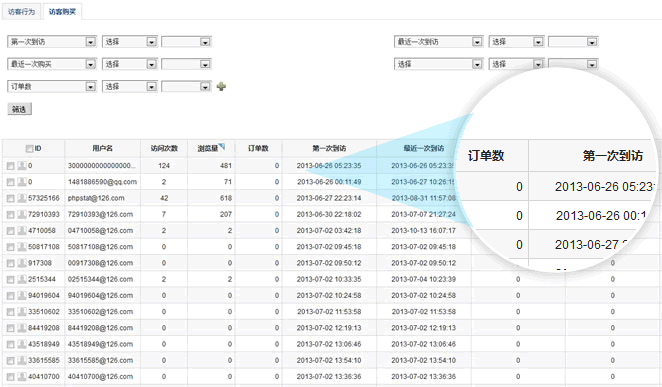Click the user avatar icon next to ID 33510602
Screen dimensions: 662x387
point(22,312)
